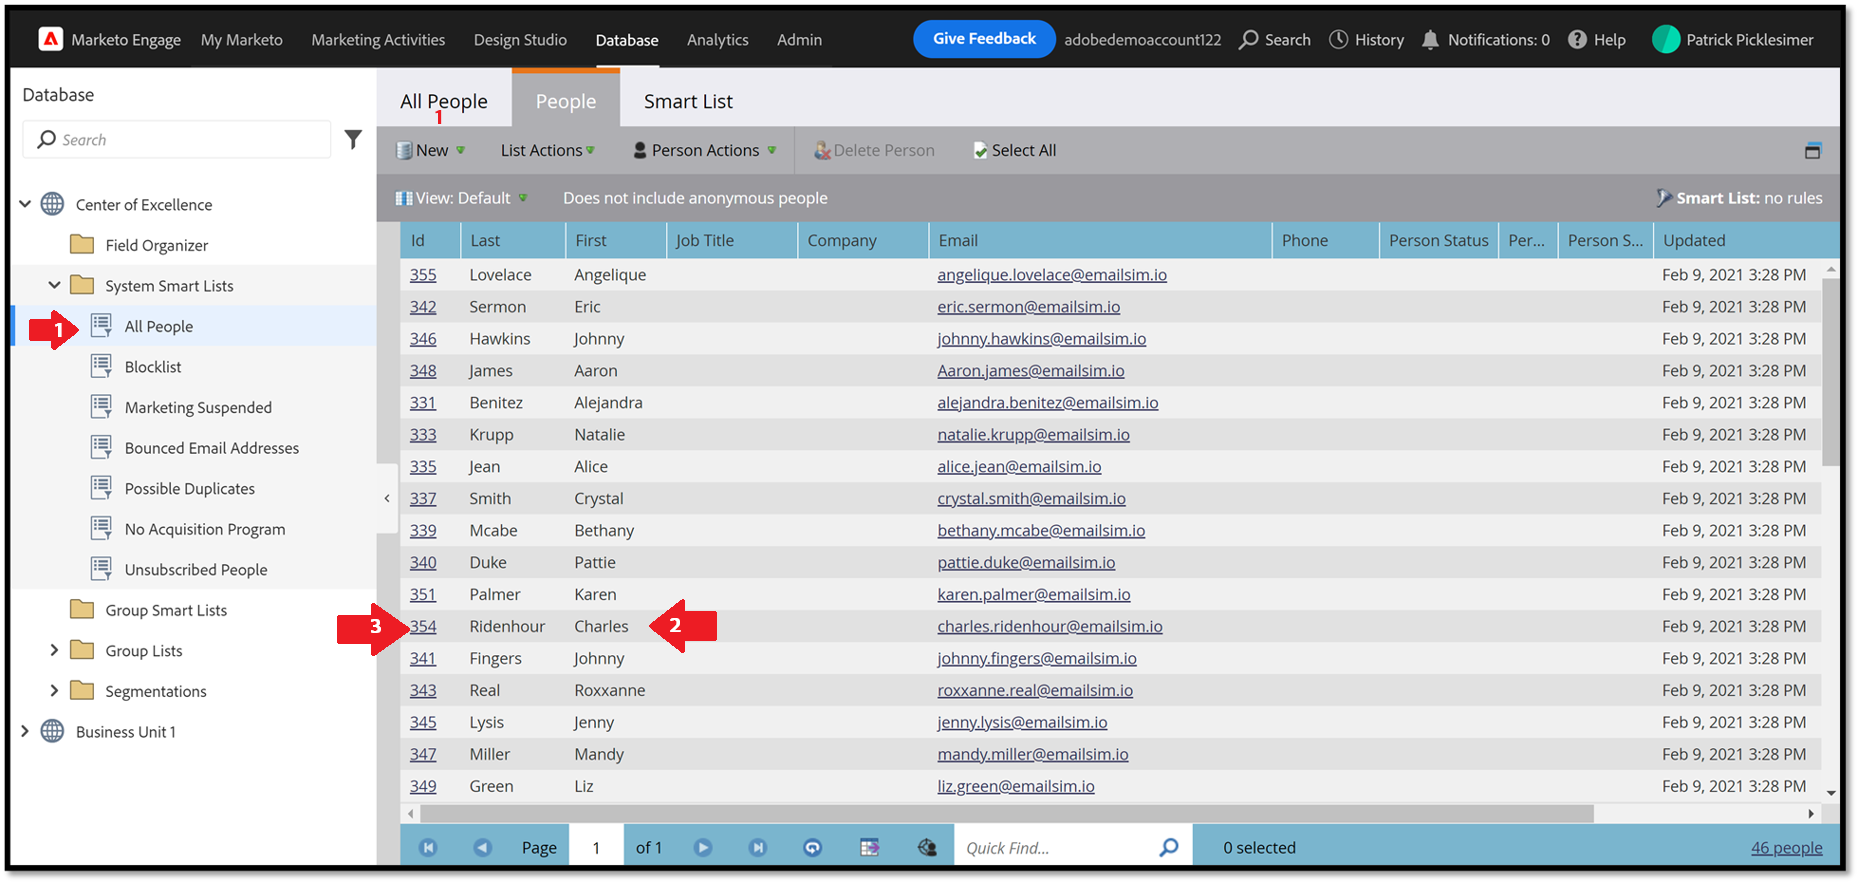The width and height of the screenshot is (1858, 883).
Task: Jump to last page of the grid
Action: click(758, 848)
